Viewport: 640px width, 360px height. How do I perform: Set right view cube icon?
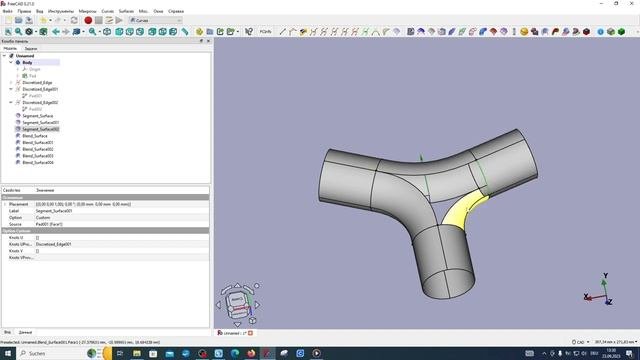click(x=140, y=31)
